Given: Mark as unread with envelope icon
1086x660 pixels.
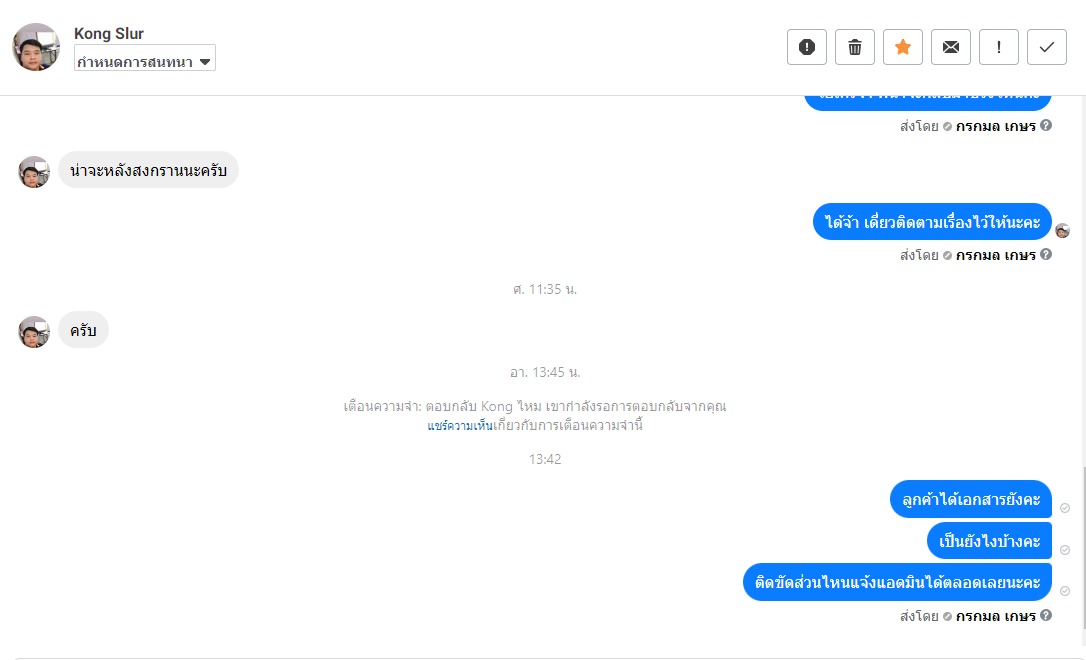Looking at the screenshot, I should pyautogui.click(x=951, y=47).
